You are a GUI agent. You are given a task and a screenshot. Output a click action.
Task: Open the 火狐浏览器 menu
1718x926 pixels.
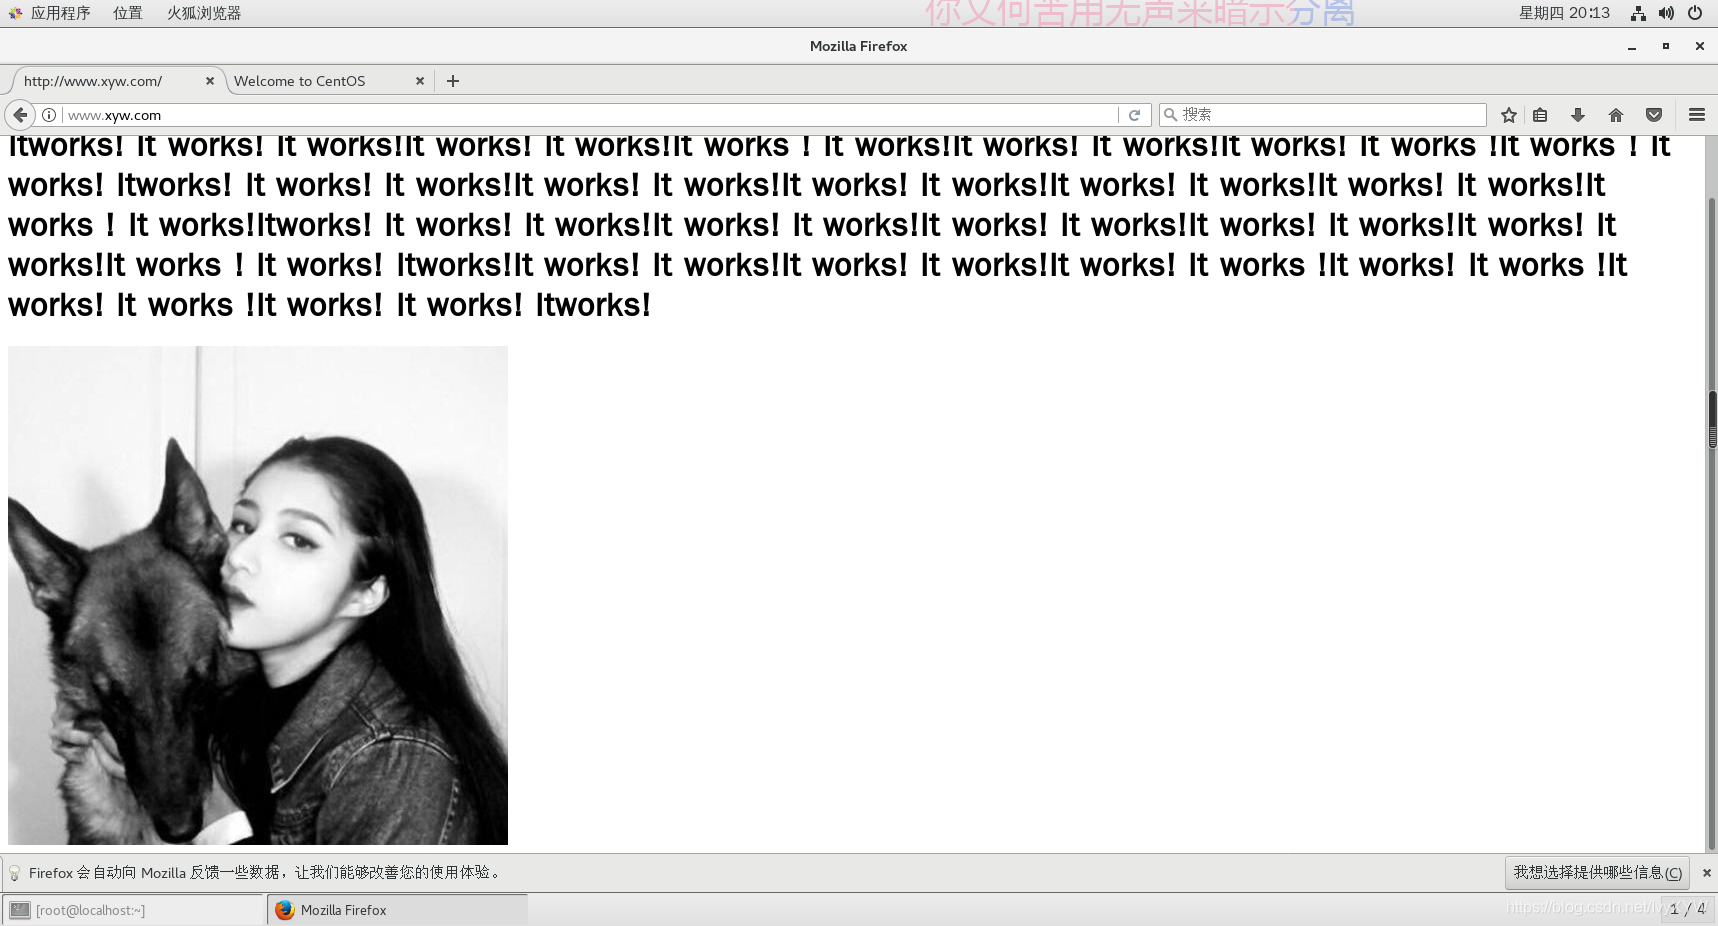pyautogui.click(x=204, y=13)
